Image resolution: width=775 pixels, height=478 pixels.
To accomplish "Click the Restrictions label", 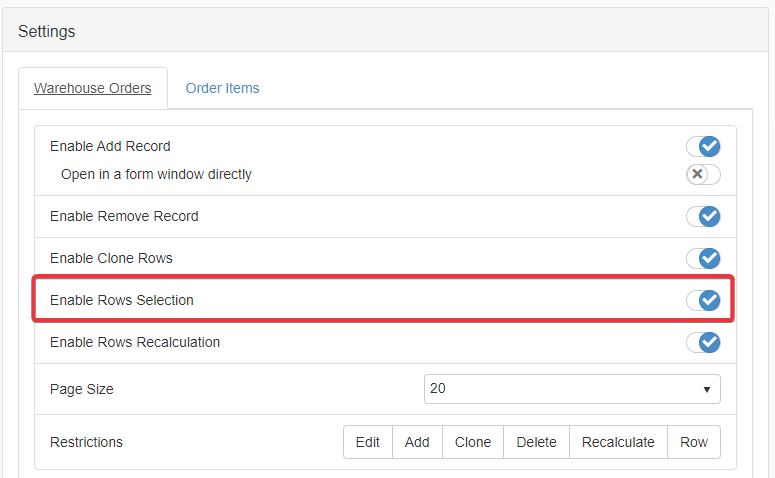I will [87, 442].
